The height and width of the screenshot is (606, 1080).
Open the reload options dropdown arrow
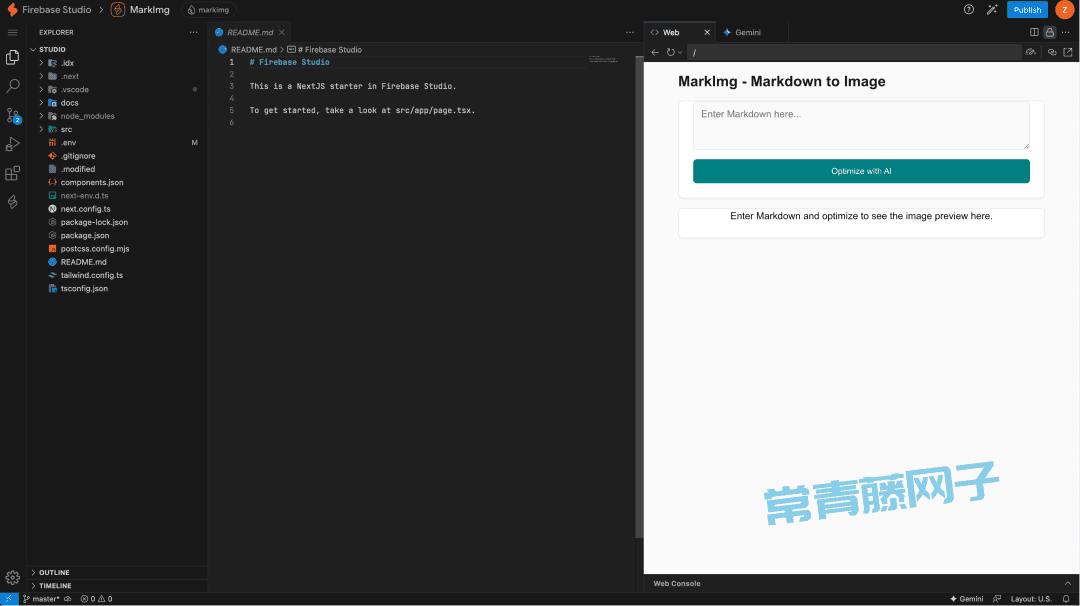[x=680, y=52]
